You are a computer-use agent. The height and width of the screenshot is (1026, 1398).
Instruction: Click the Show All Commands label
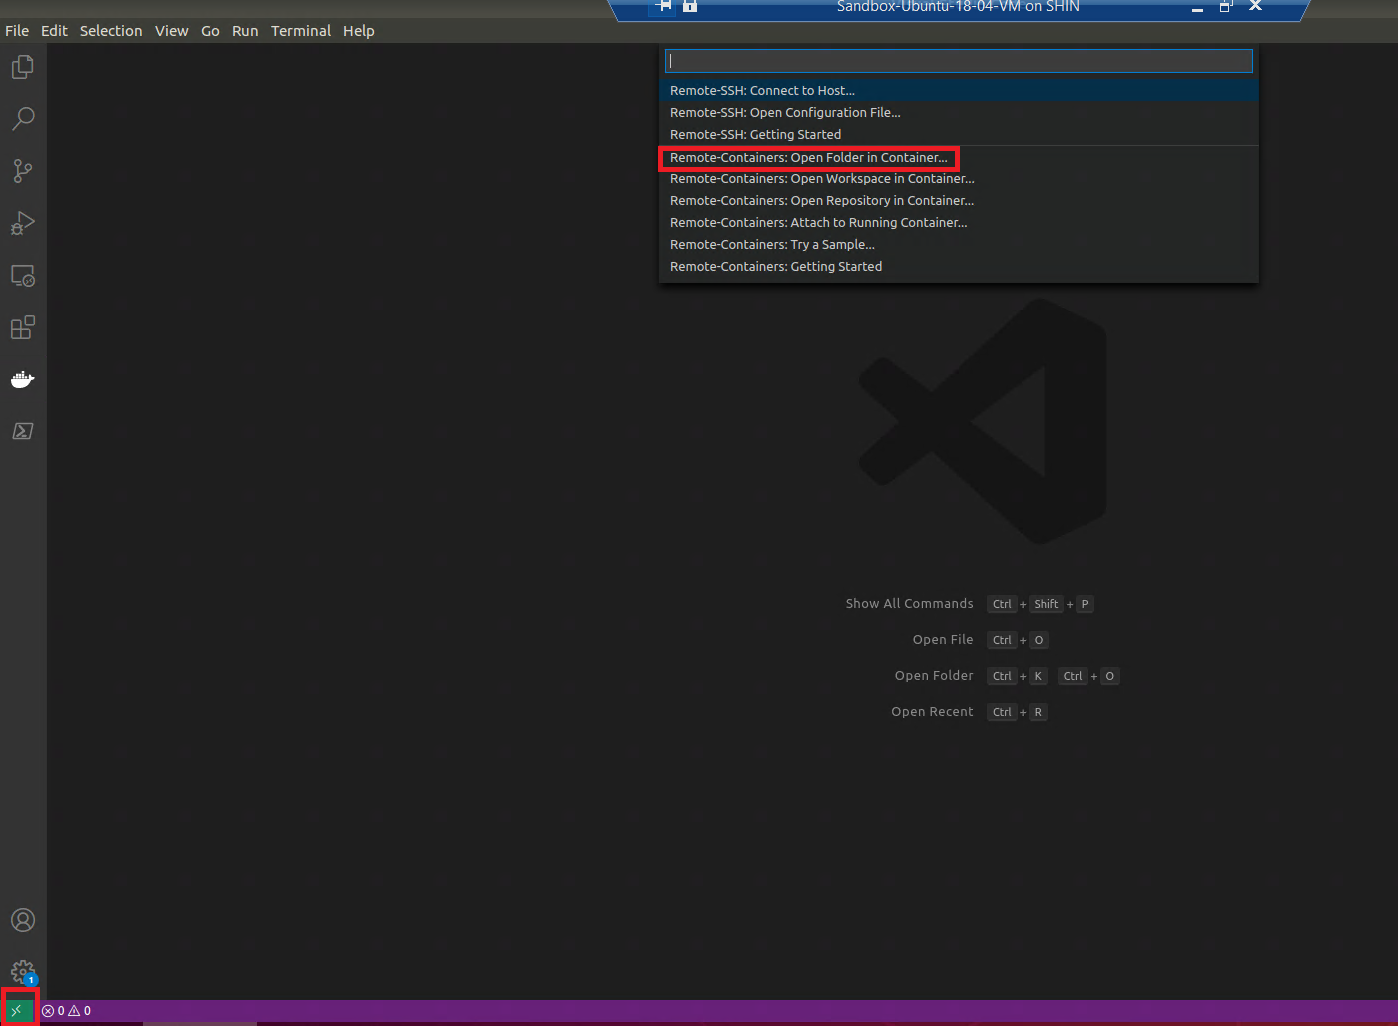[x=909, y=604]
